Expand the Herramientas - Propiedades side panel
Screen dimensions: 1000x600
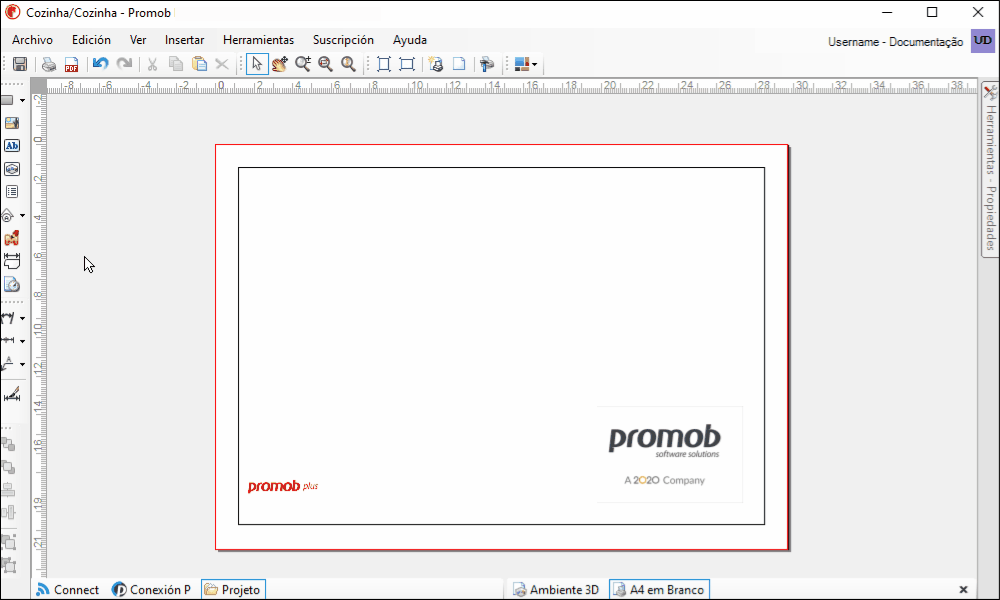click(x=990, y=170)
